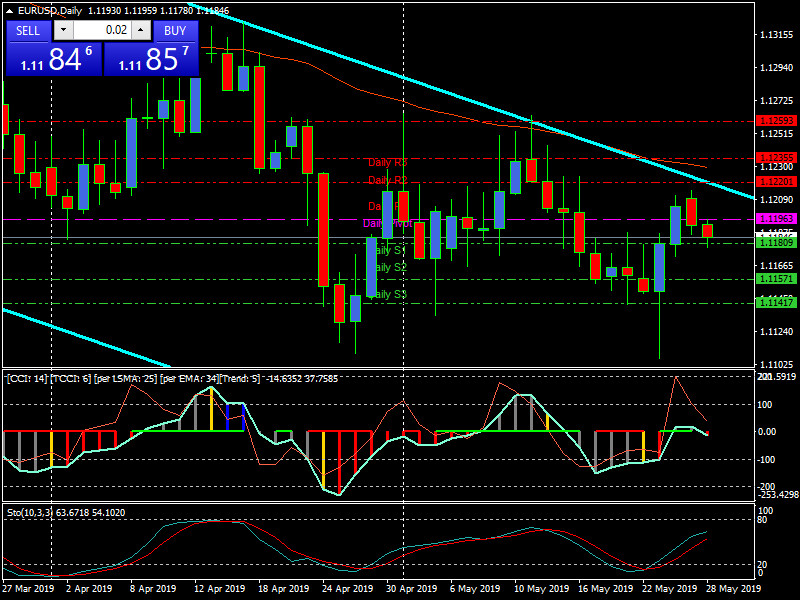Viewport: 800px width, 600px height.
Task: Collapse the one-click trading panel
Action: [x=9, y=10]
